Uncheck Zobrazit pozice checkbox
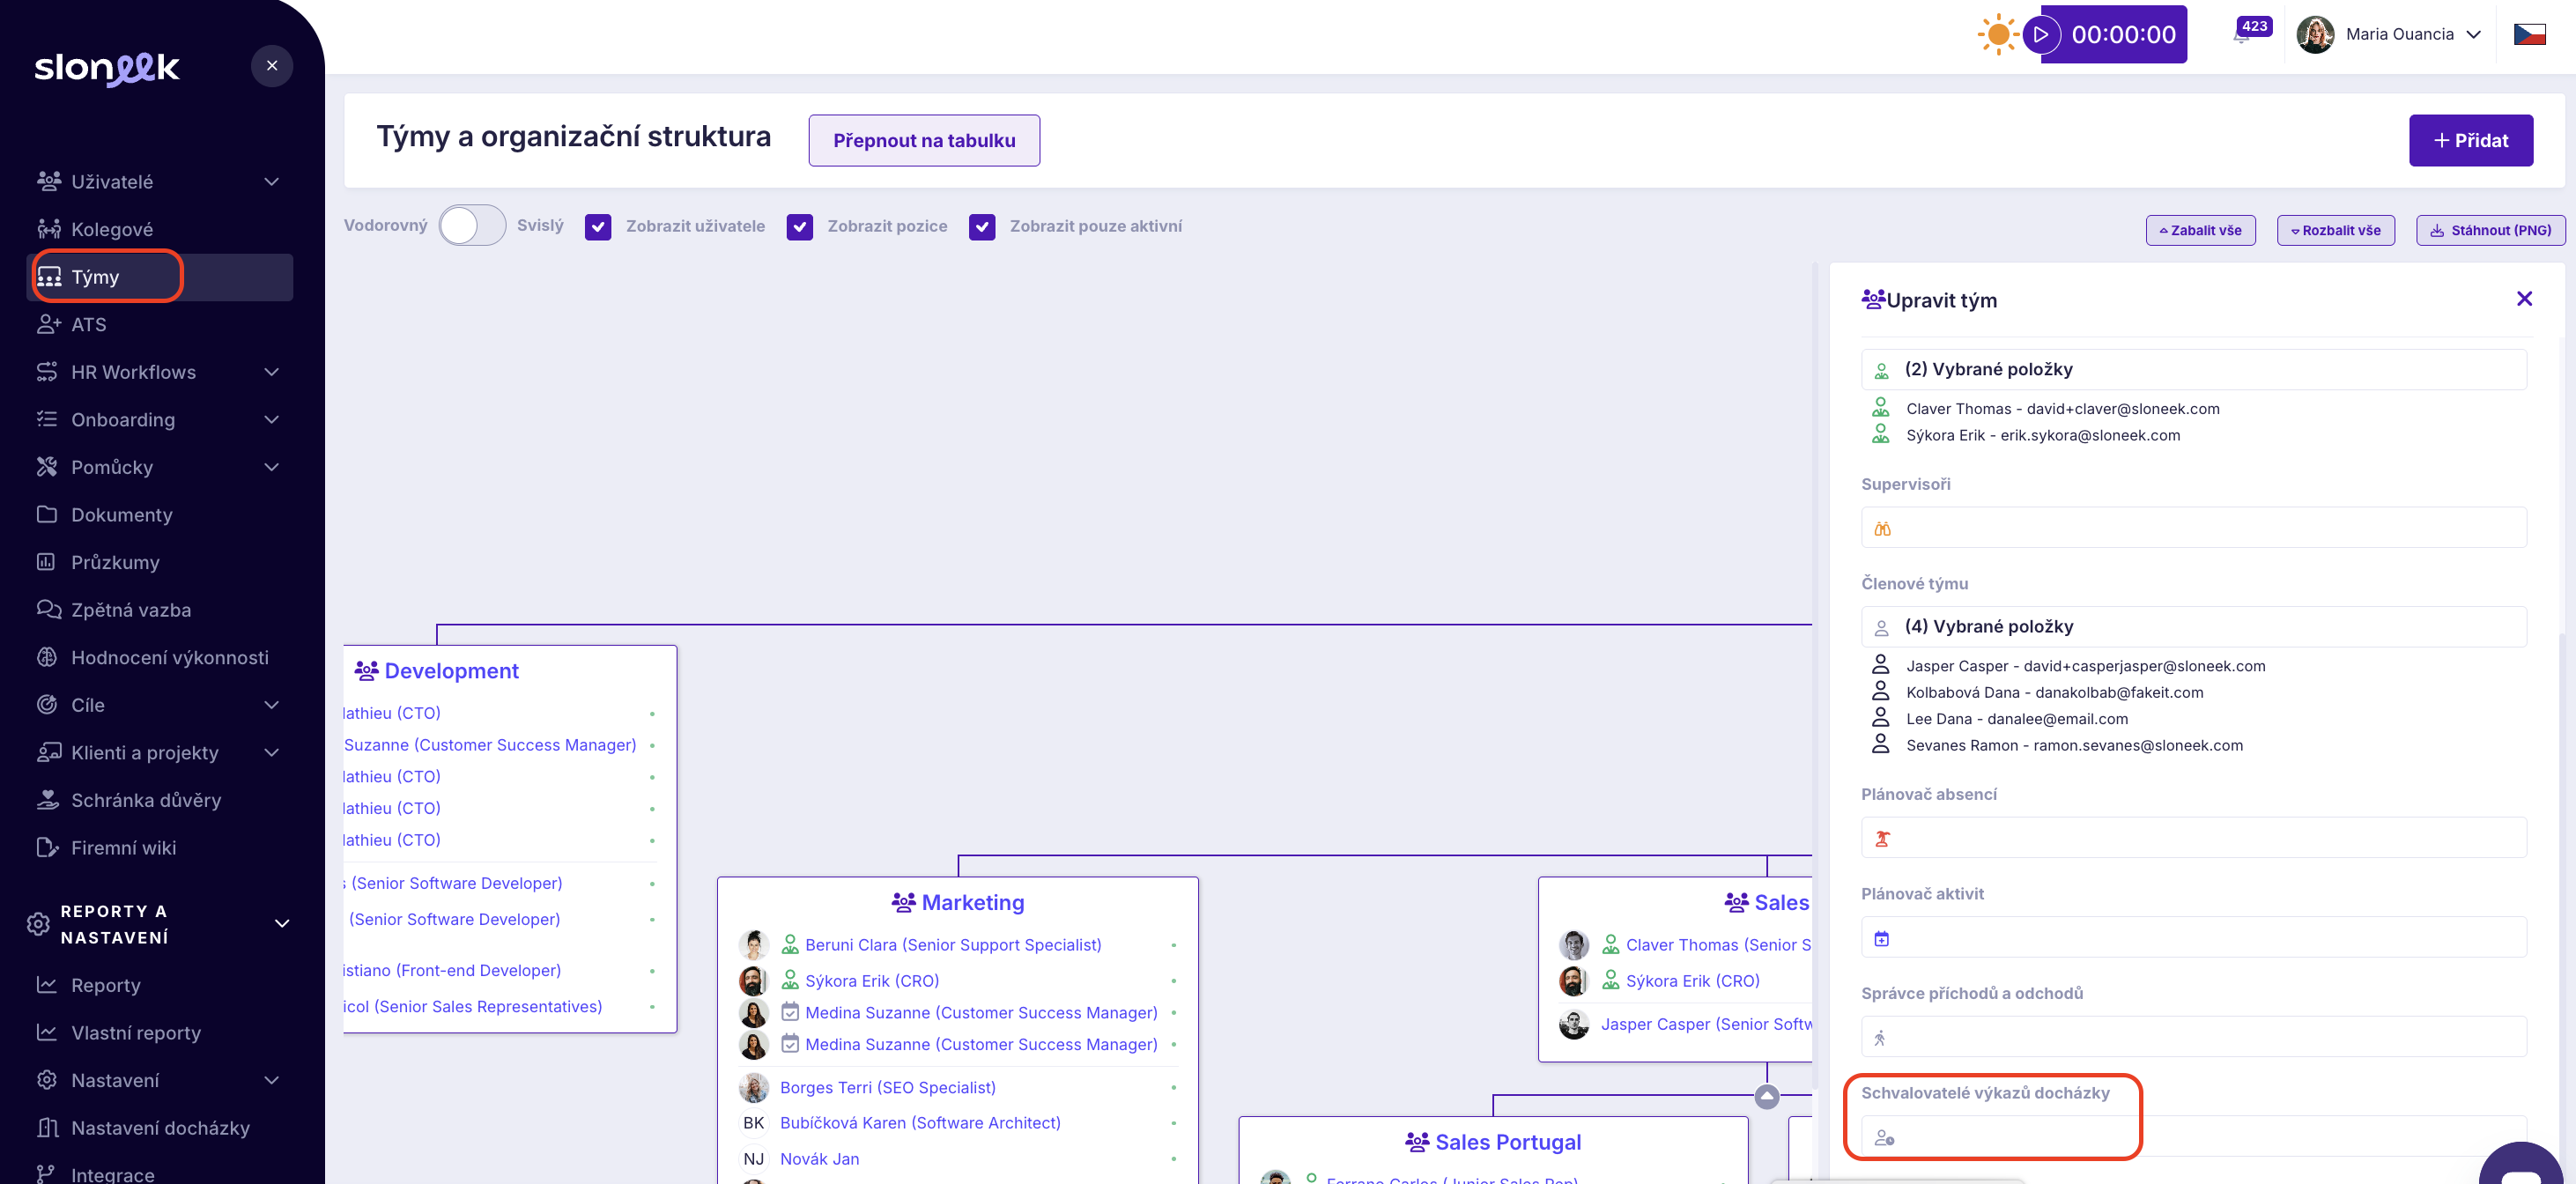The image size is (2576, 1184). [799, 226]
